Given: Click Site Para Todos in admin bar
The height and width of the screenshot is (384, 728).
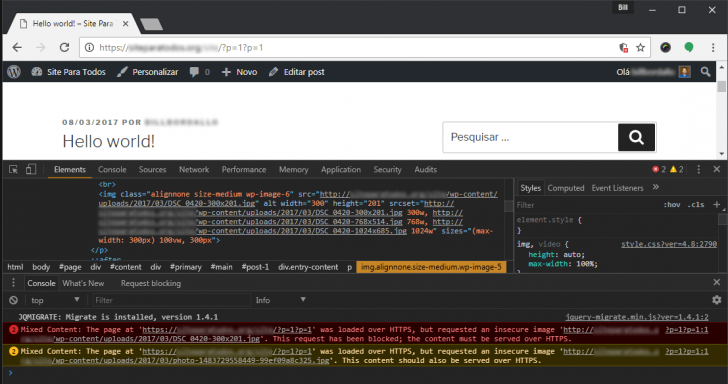Looking at the screenshot, I should click(x=68, y=72).
